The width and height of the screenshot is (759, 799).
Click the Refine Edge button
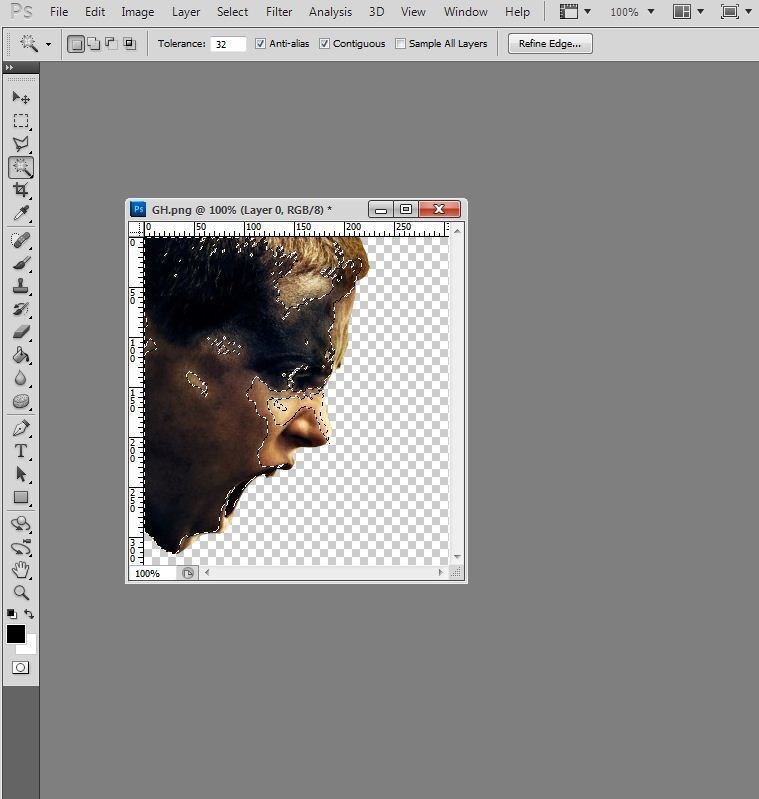pyautogui.click(x=549, y=44)
